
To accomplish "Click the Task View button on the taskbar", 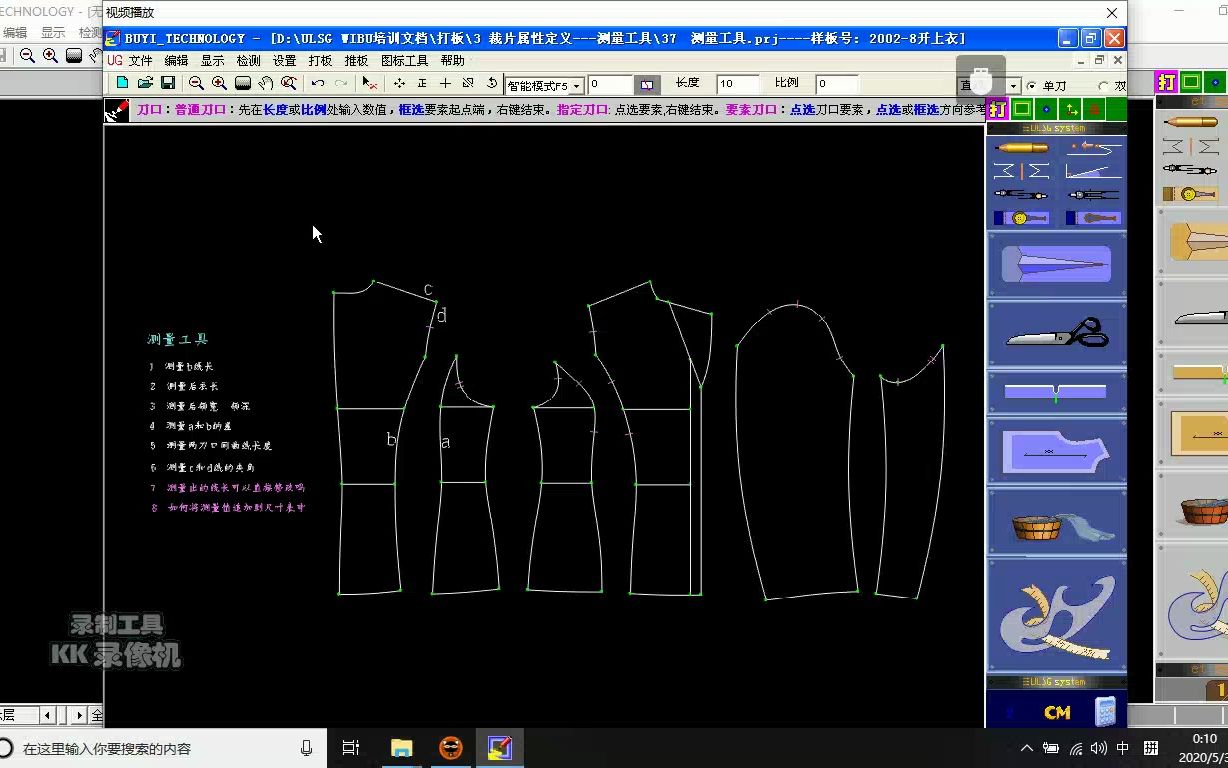I will click(x=350, y=747).
